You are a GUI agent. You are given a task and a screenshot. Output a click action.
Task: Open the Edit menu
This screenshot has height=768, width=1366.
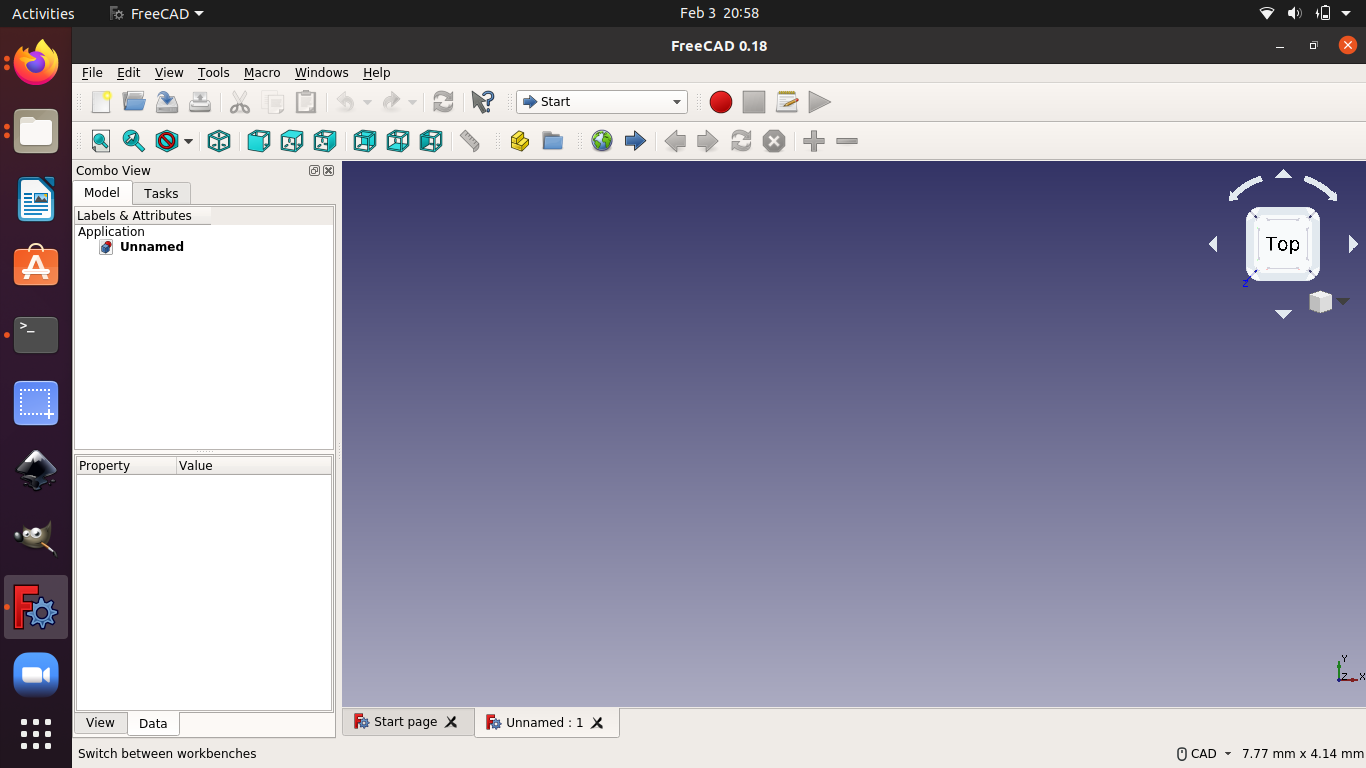coord(128,73)
